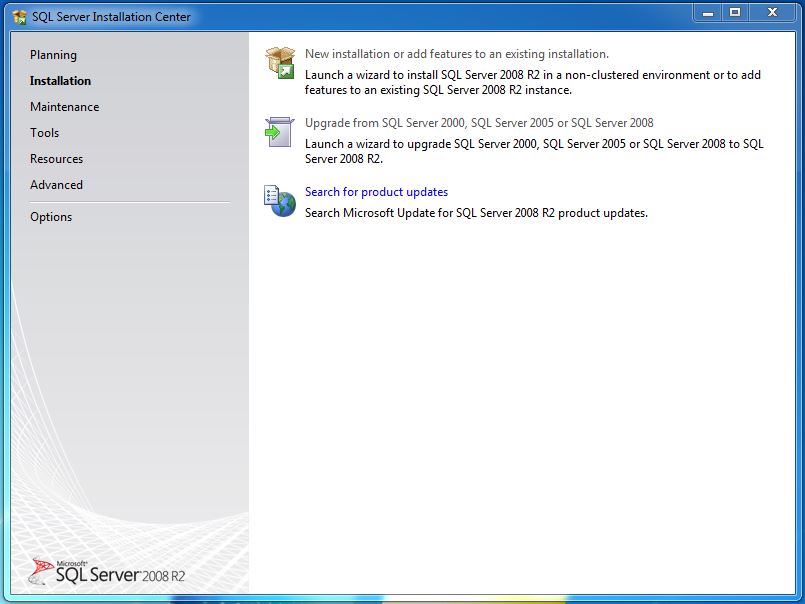The width and height of the screenshot is (805, 604).
Task: Click Search for product updates link
Action: [x=376, y=192]
